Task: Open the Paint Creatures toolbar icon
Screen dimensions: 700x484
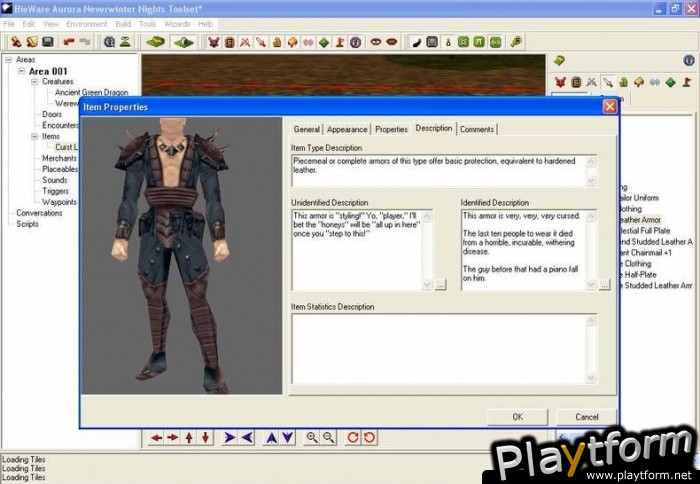Action: (x=214, y=42)
